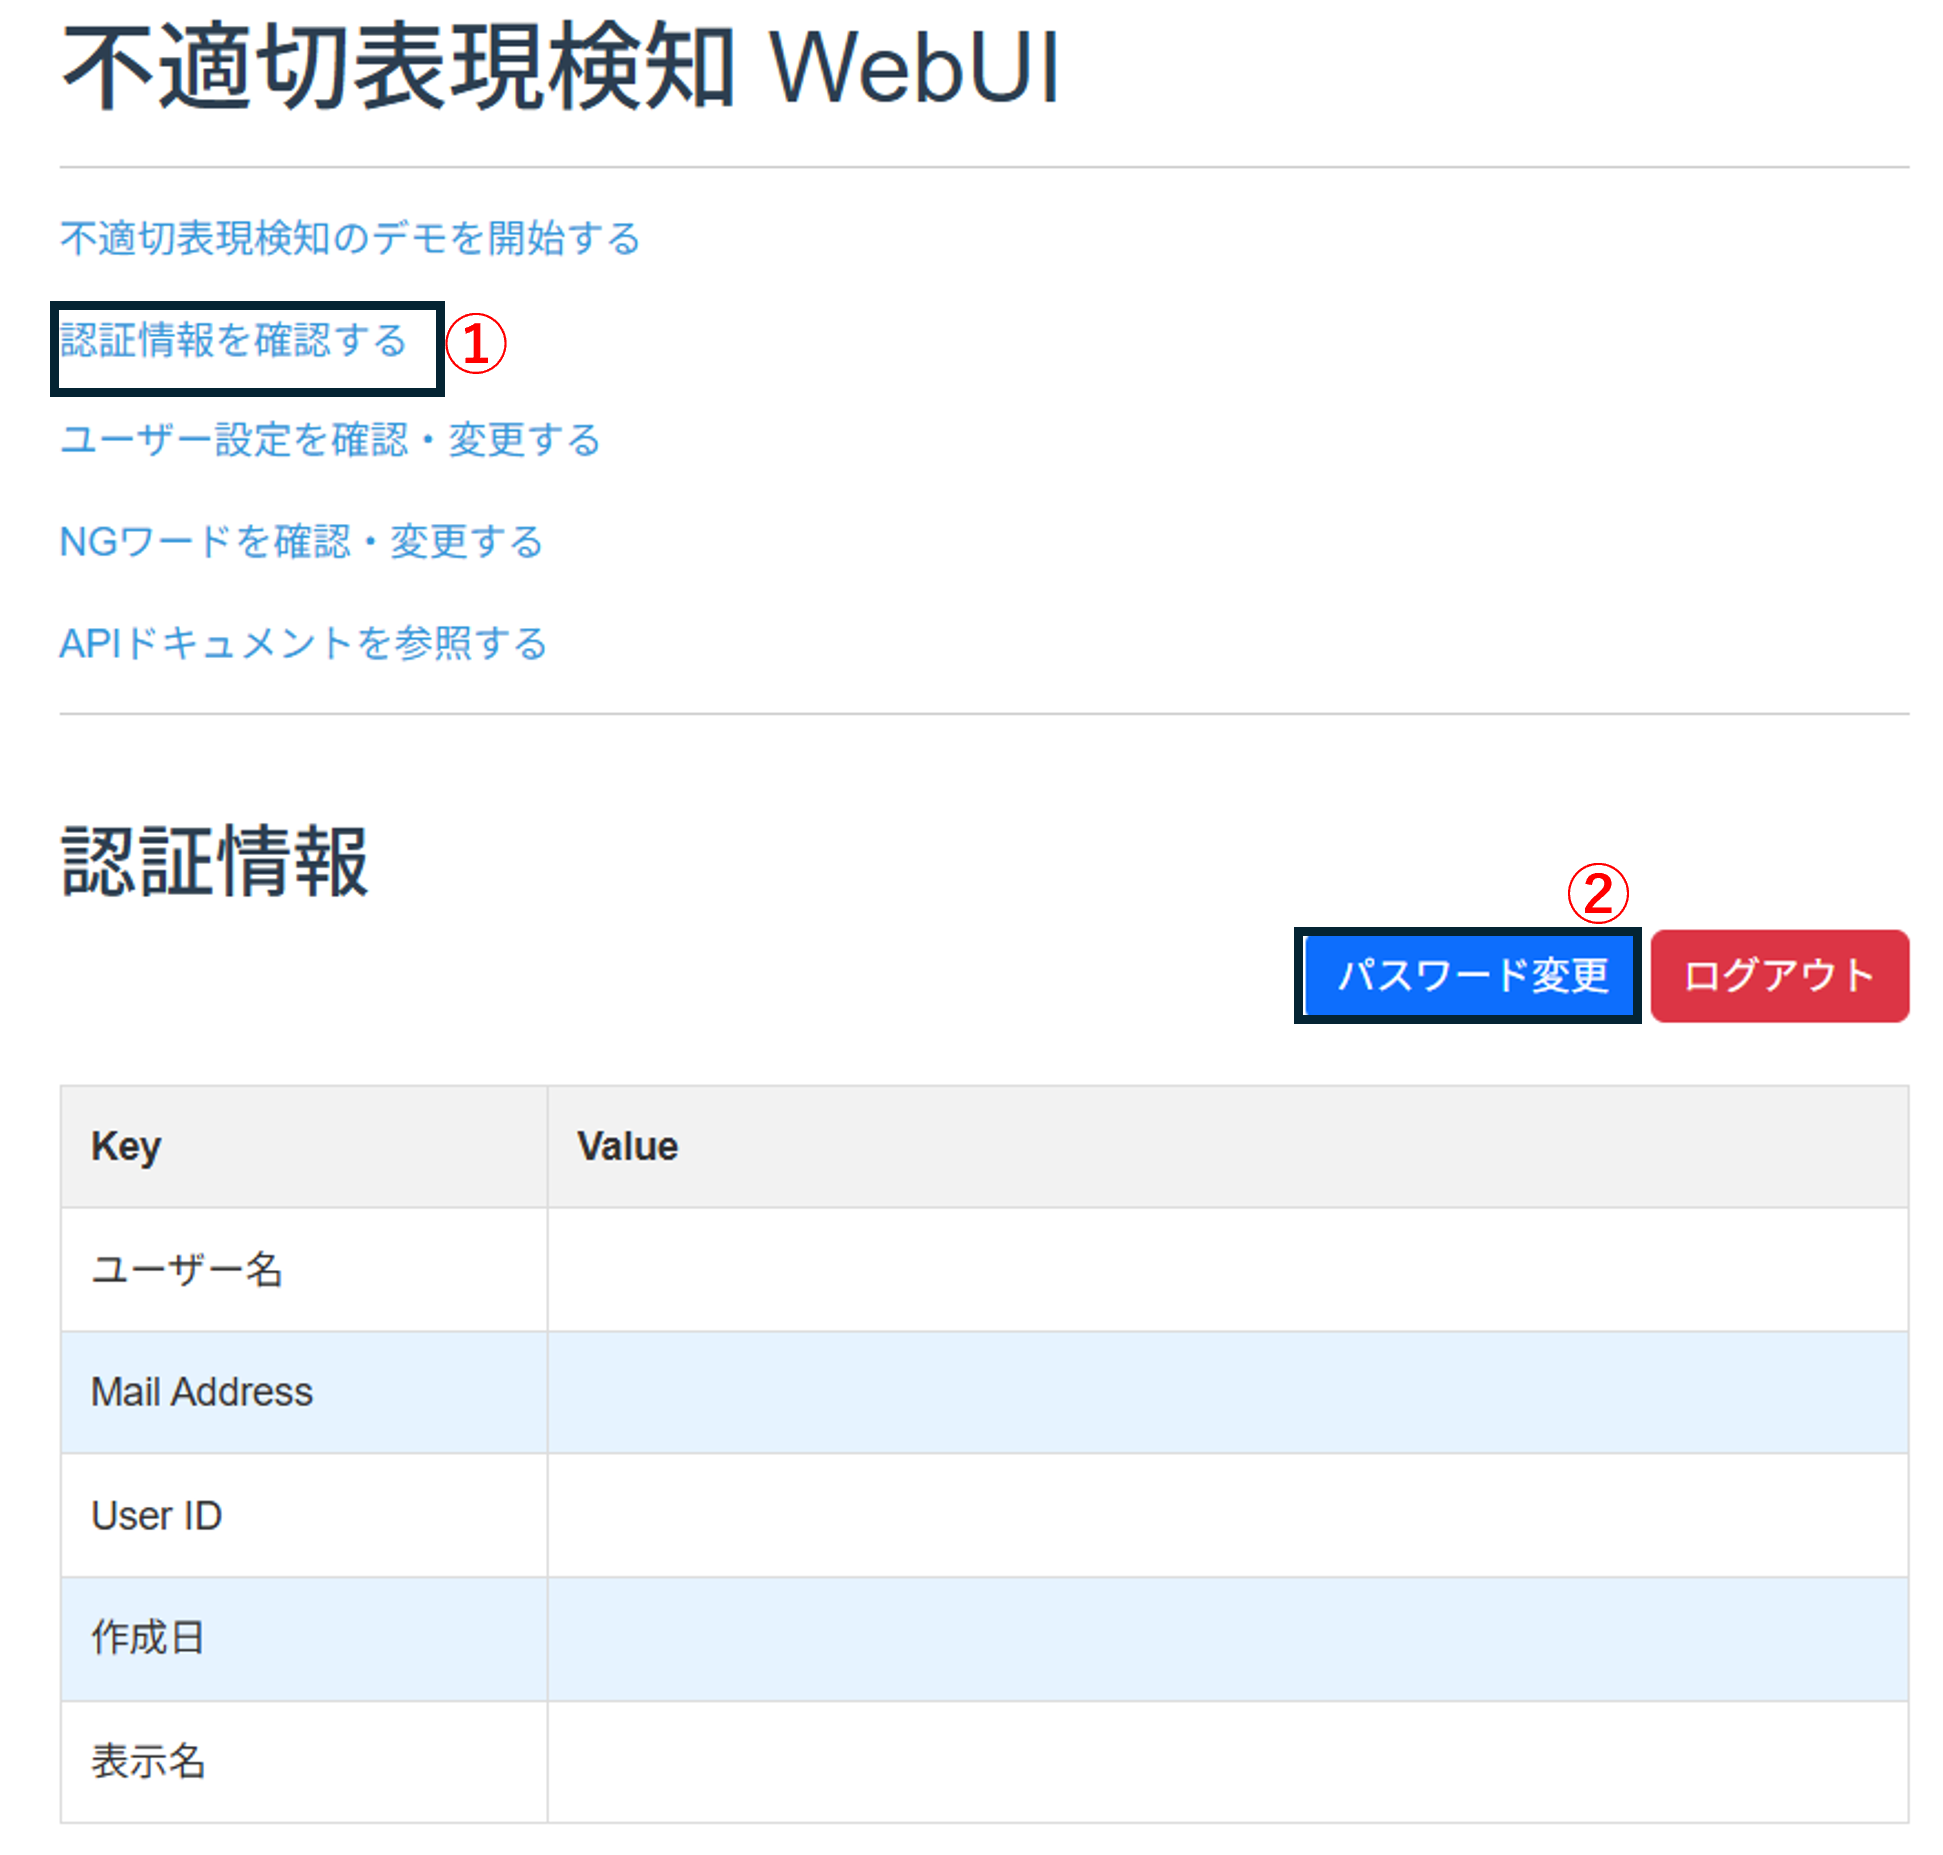Click the red circled number 2 marker
The image size is (1943, 1855).
(1597, 893)
